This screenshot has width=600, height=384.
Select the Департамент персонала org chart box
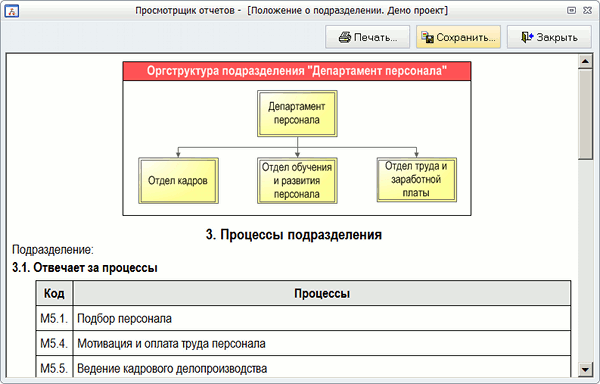297,114
